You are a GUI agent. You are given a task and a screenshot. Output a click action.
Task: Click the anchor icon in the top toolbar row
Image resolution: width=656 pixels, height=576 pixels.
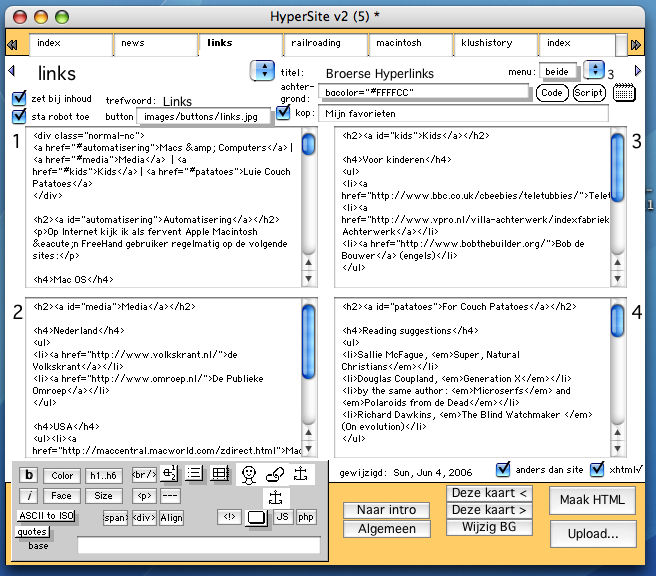pyautogui.click(x=300, y=473)
